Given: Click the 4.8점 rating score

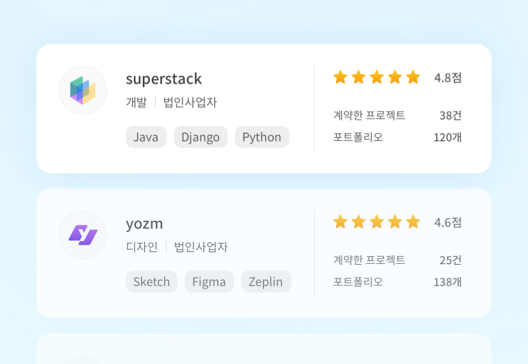Looking at the screenshot, I should pos(448,78).
